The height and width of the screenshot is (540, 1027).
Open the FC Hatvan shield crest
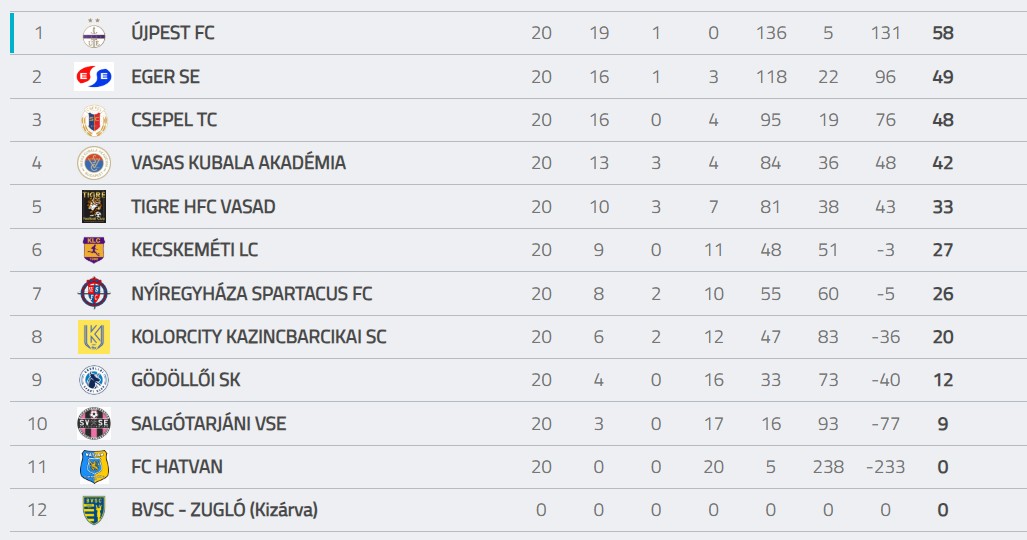coord(94,467)
